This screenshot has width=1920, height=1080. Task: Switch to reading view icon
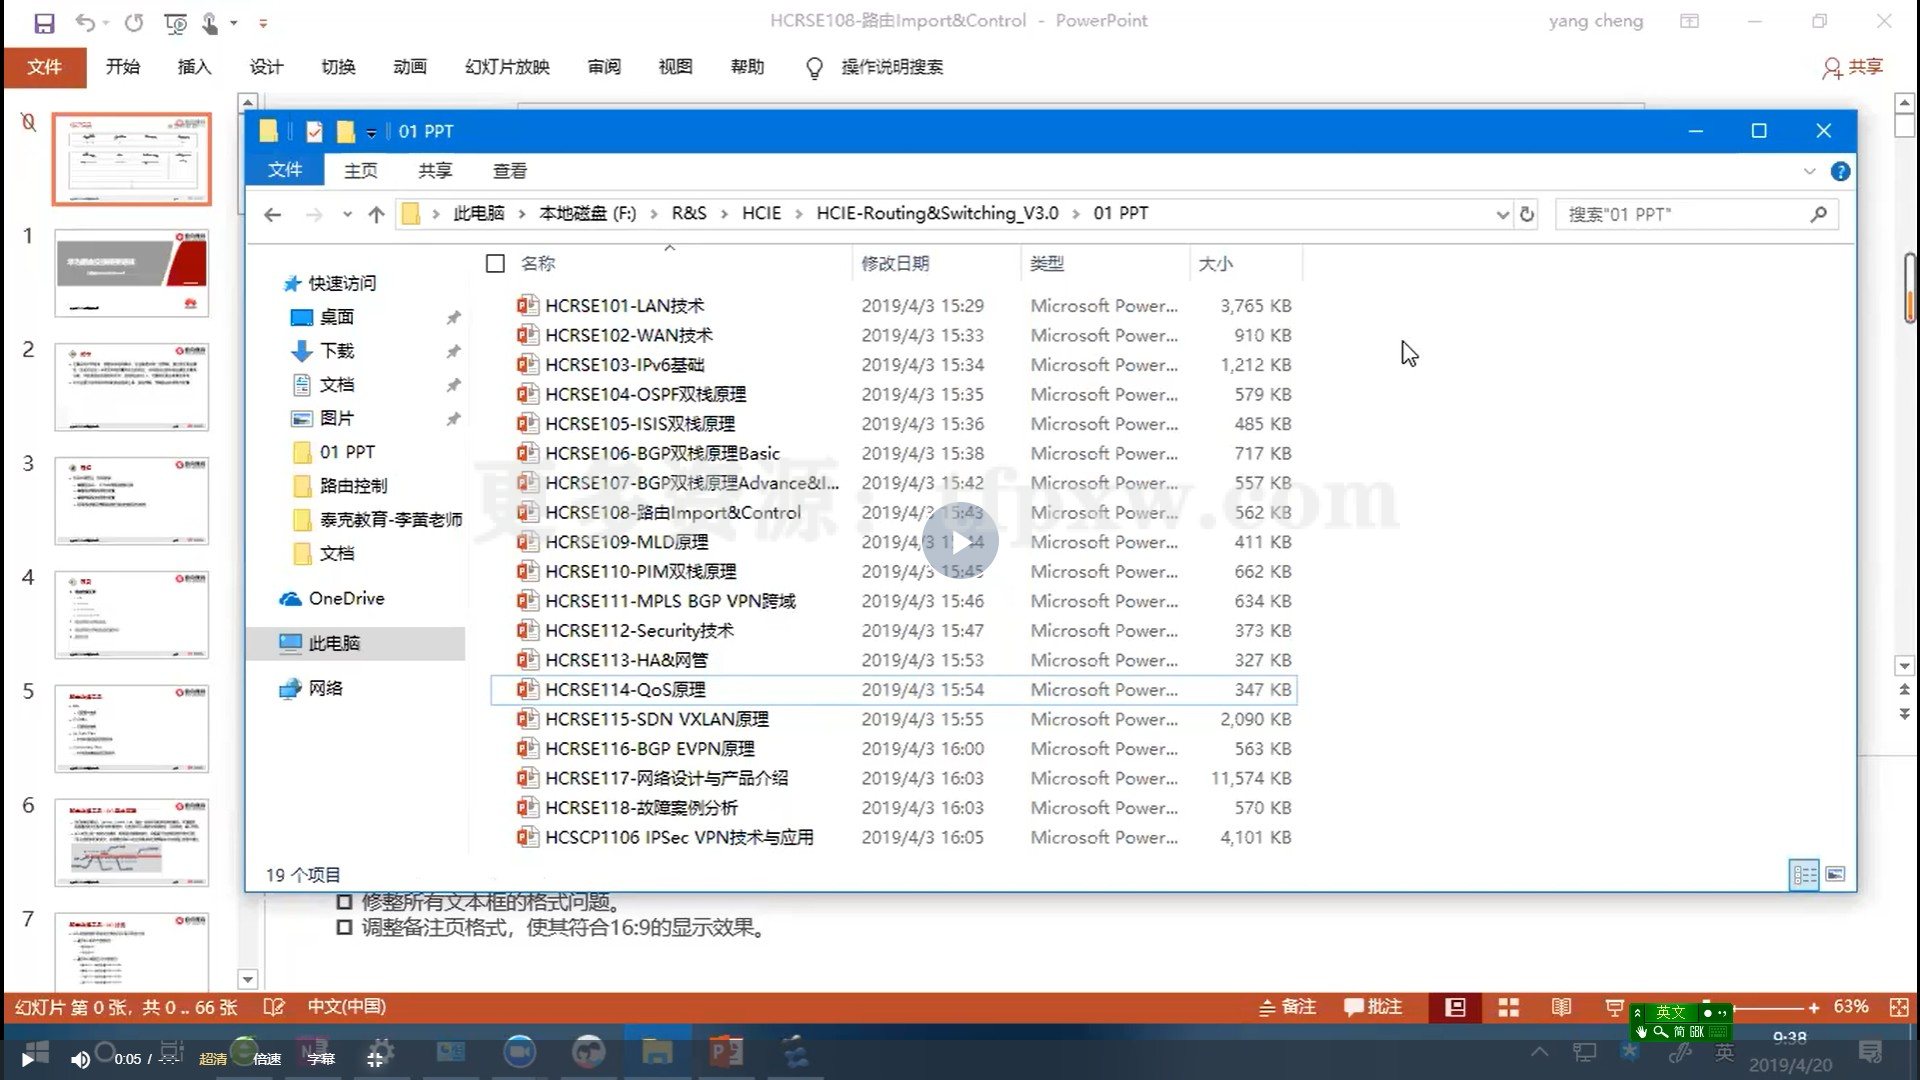click(1561, 1007)
